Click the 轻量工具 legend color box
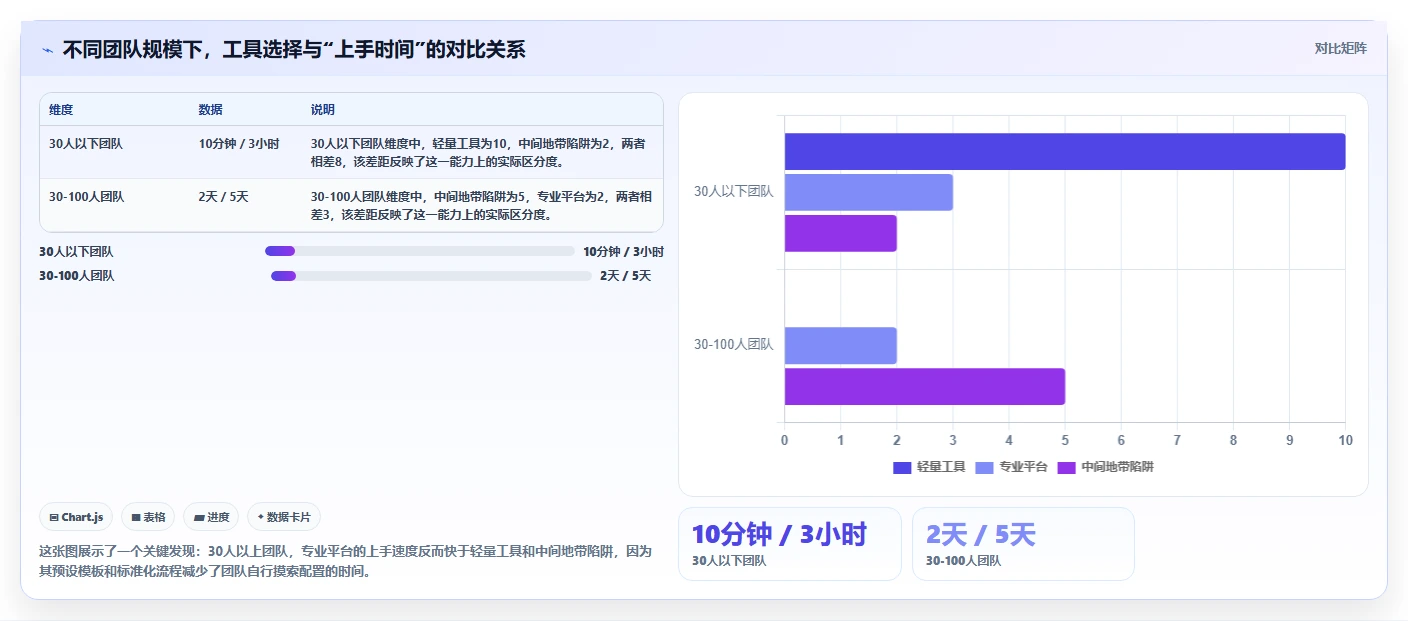Image resolution: width=1408 pixels, height=621 pixels. pos(902,467)
